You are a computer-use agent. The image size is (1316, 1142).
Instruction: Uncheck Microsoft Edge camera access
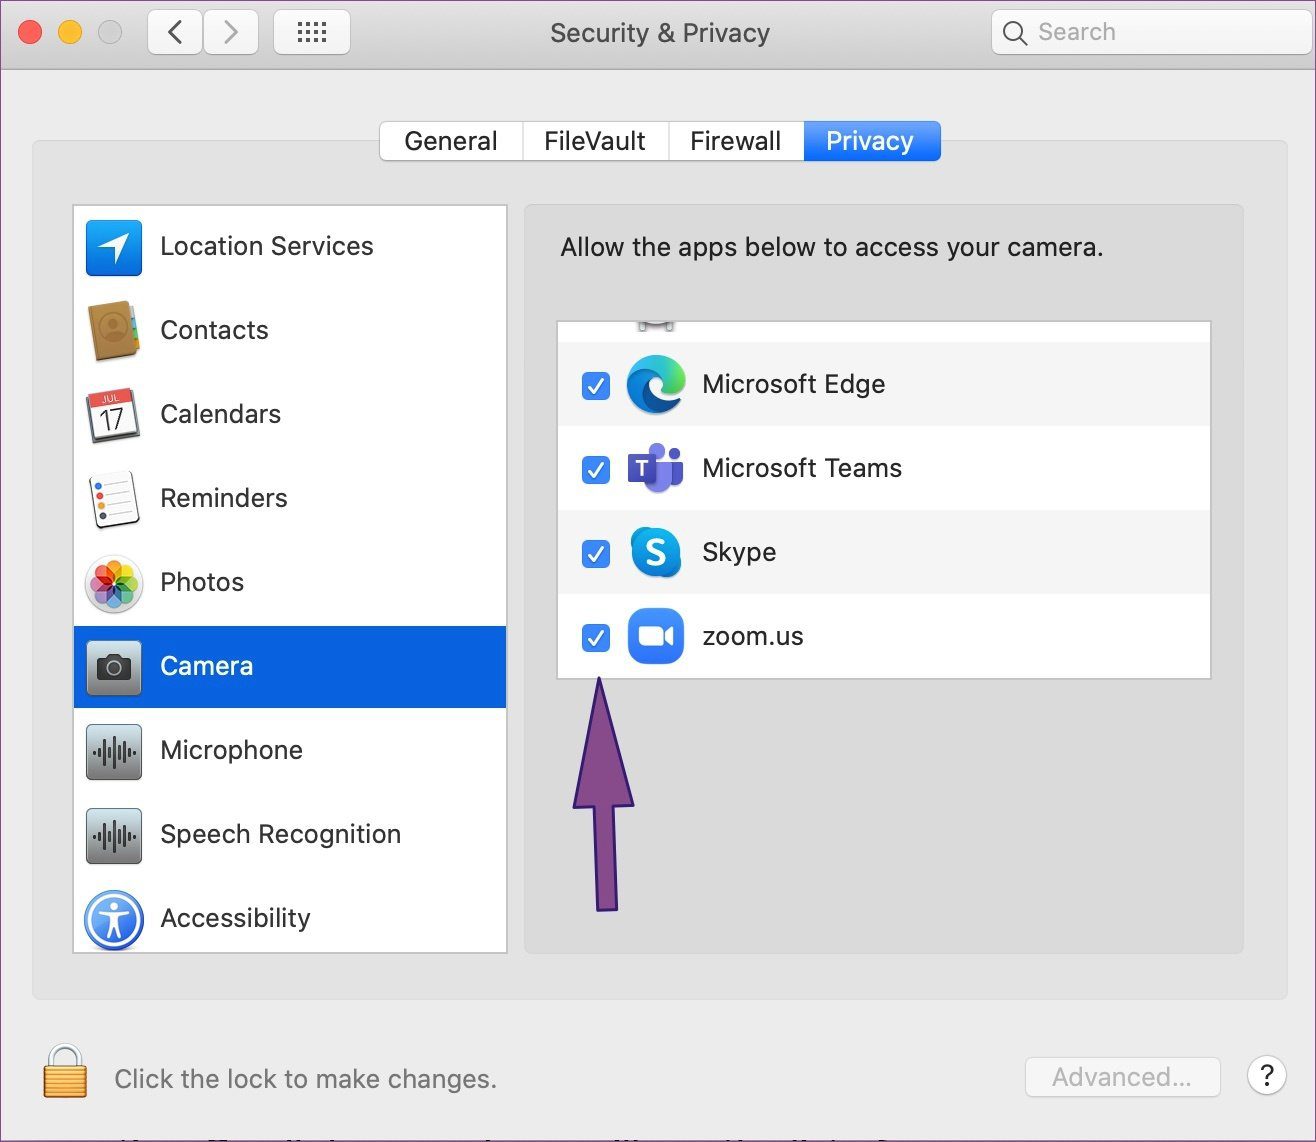tap(596, 385)
